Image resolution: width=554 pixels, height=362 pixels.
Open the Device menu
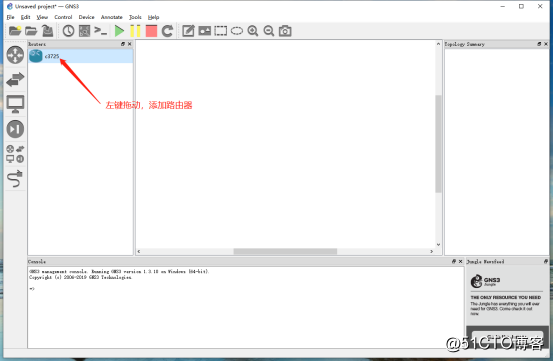(x=87, y=17)
